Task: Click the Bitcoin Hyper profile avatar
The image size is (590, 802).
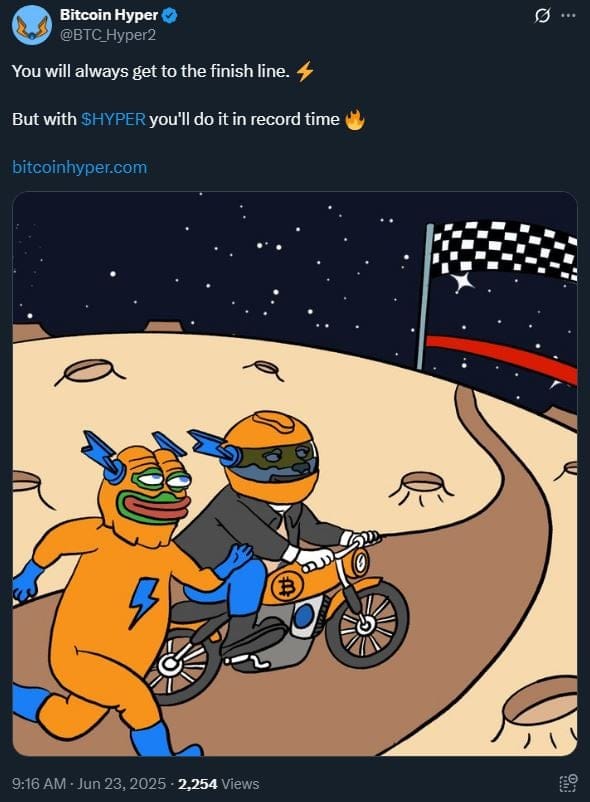Action: click(32, 25)
